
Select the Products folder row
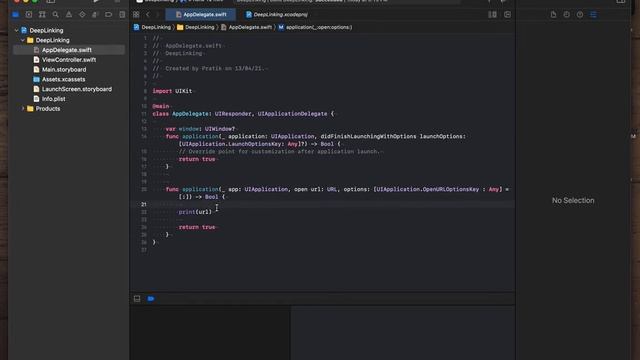(x=69, y=109)
